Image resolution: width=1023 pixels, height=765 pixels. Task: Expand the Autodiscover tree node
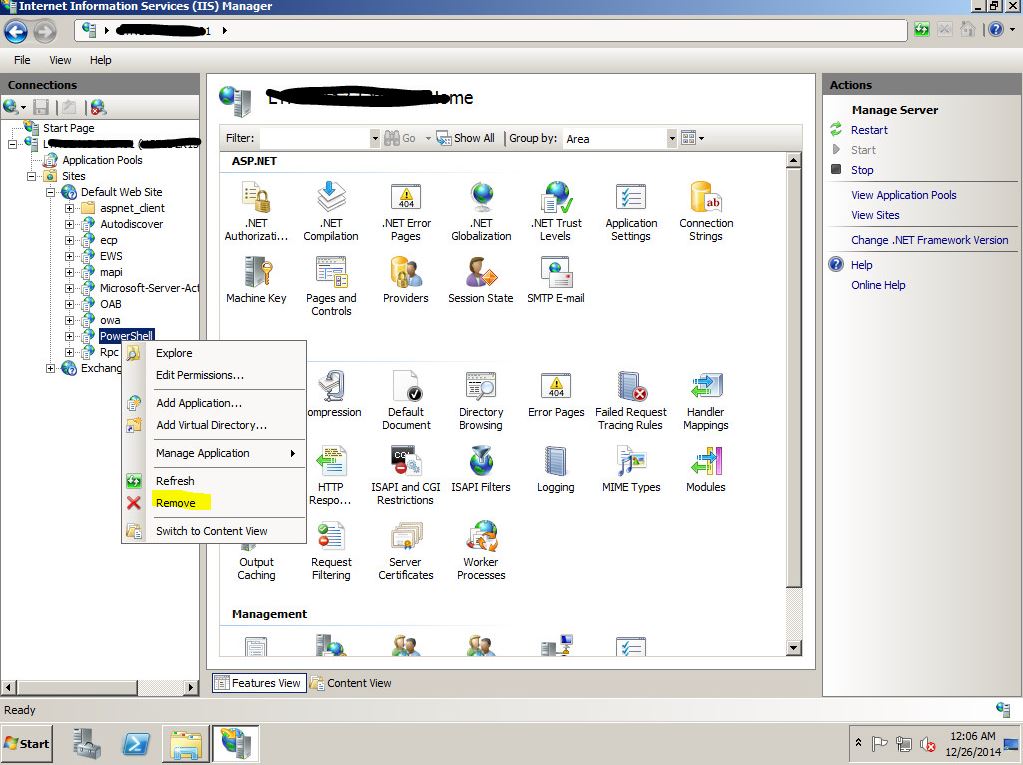click(x=69, y=224)
